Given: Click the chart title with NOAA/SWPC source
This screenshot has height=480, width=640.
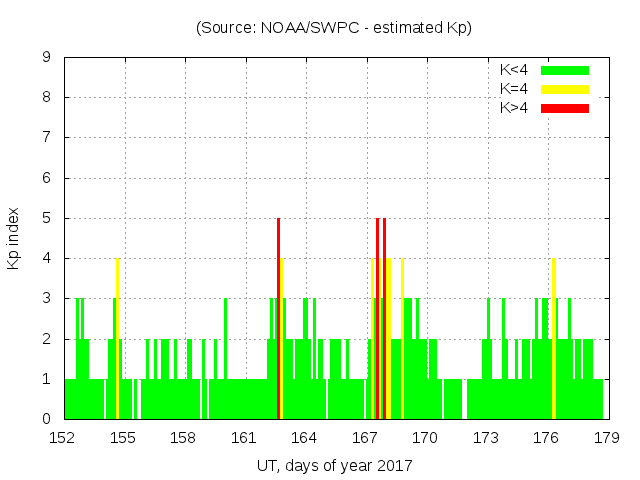Looking at the screenshot, I should [x=334, y=27].
